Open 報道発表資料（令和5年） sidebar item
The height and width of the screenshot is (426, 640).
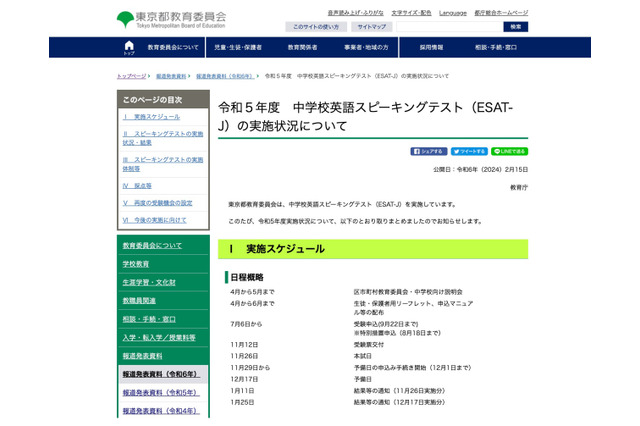click(x=161, y=392)
